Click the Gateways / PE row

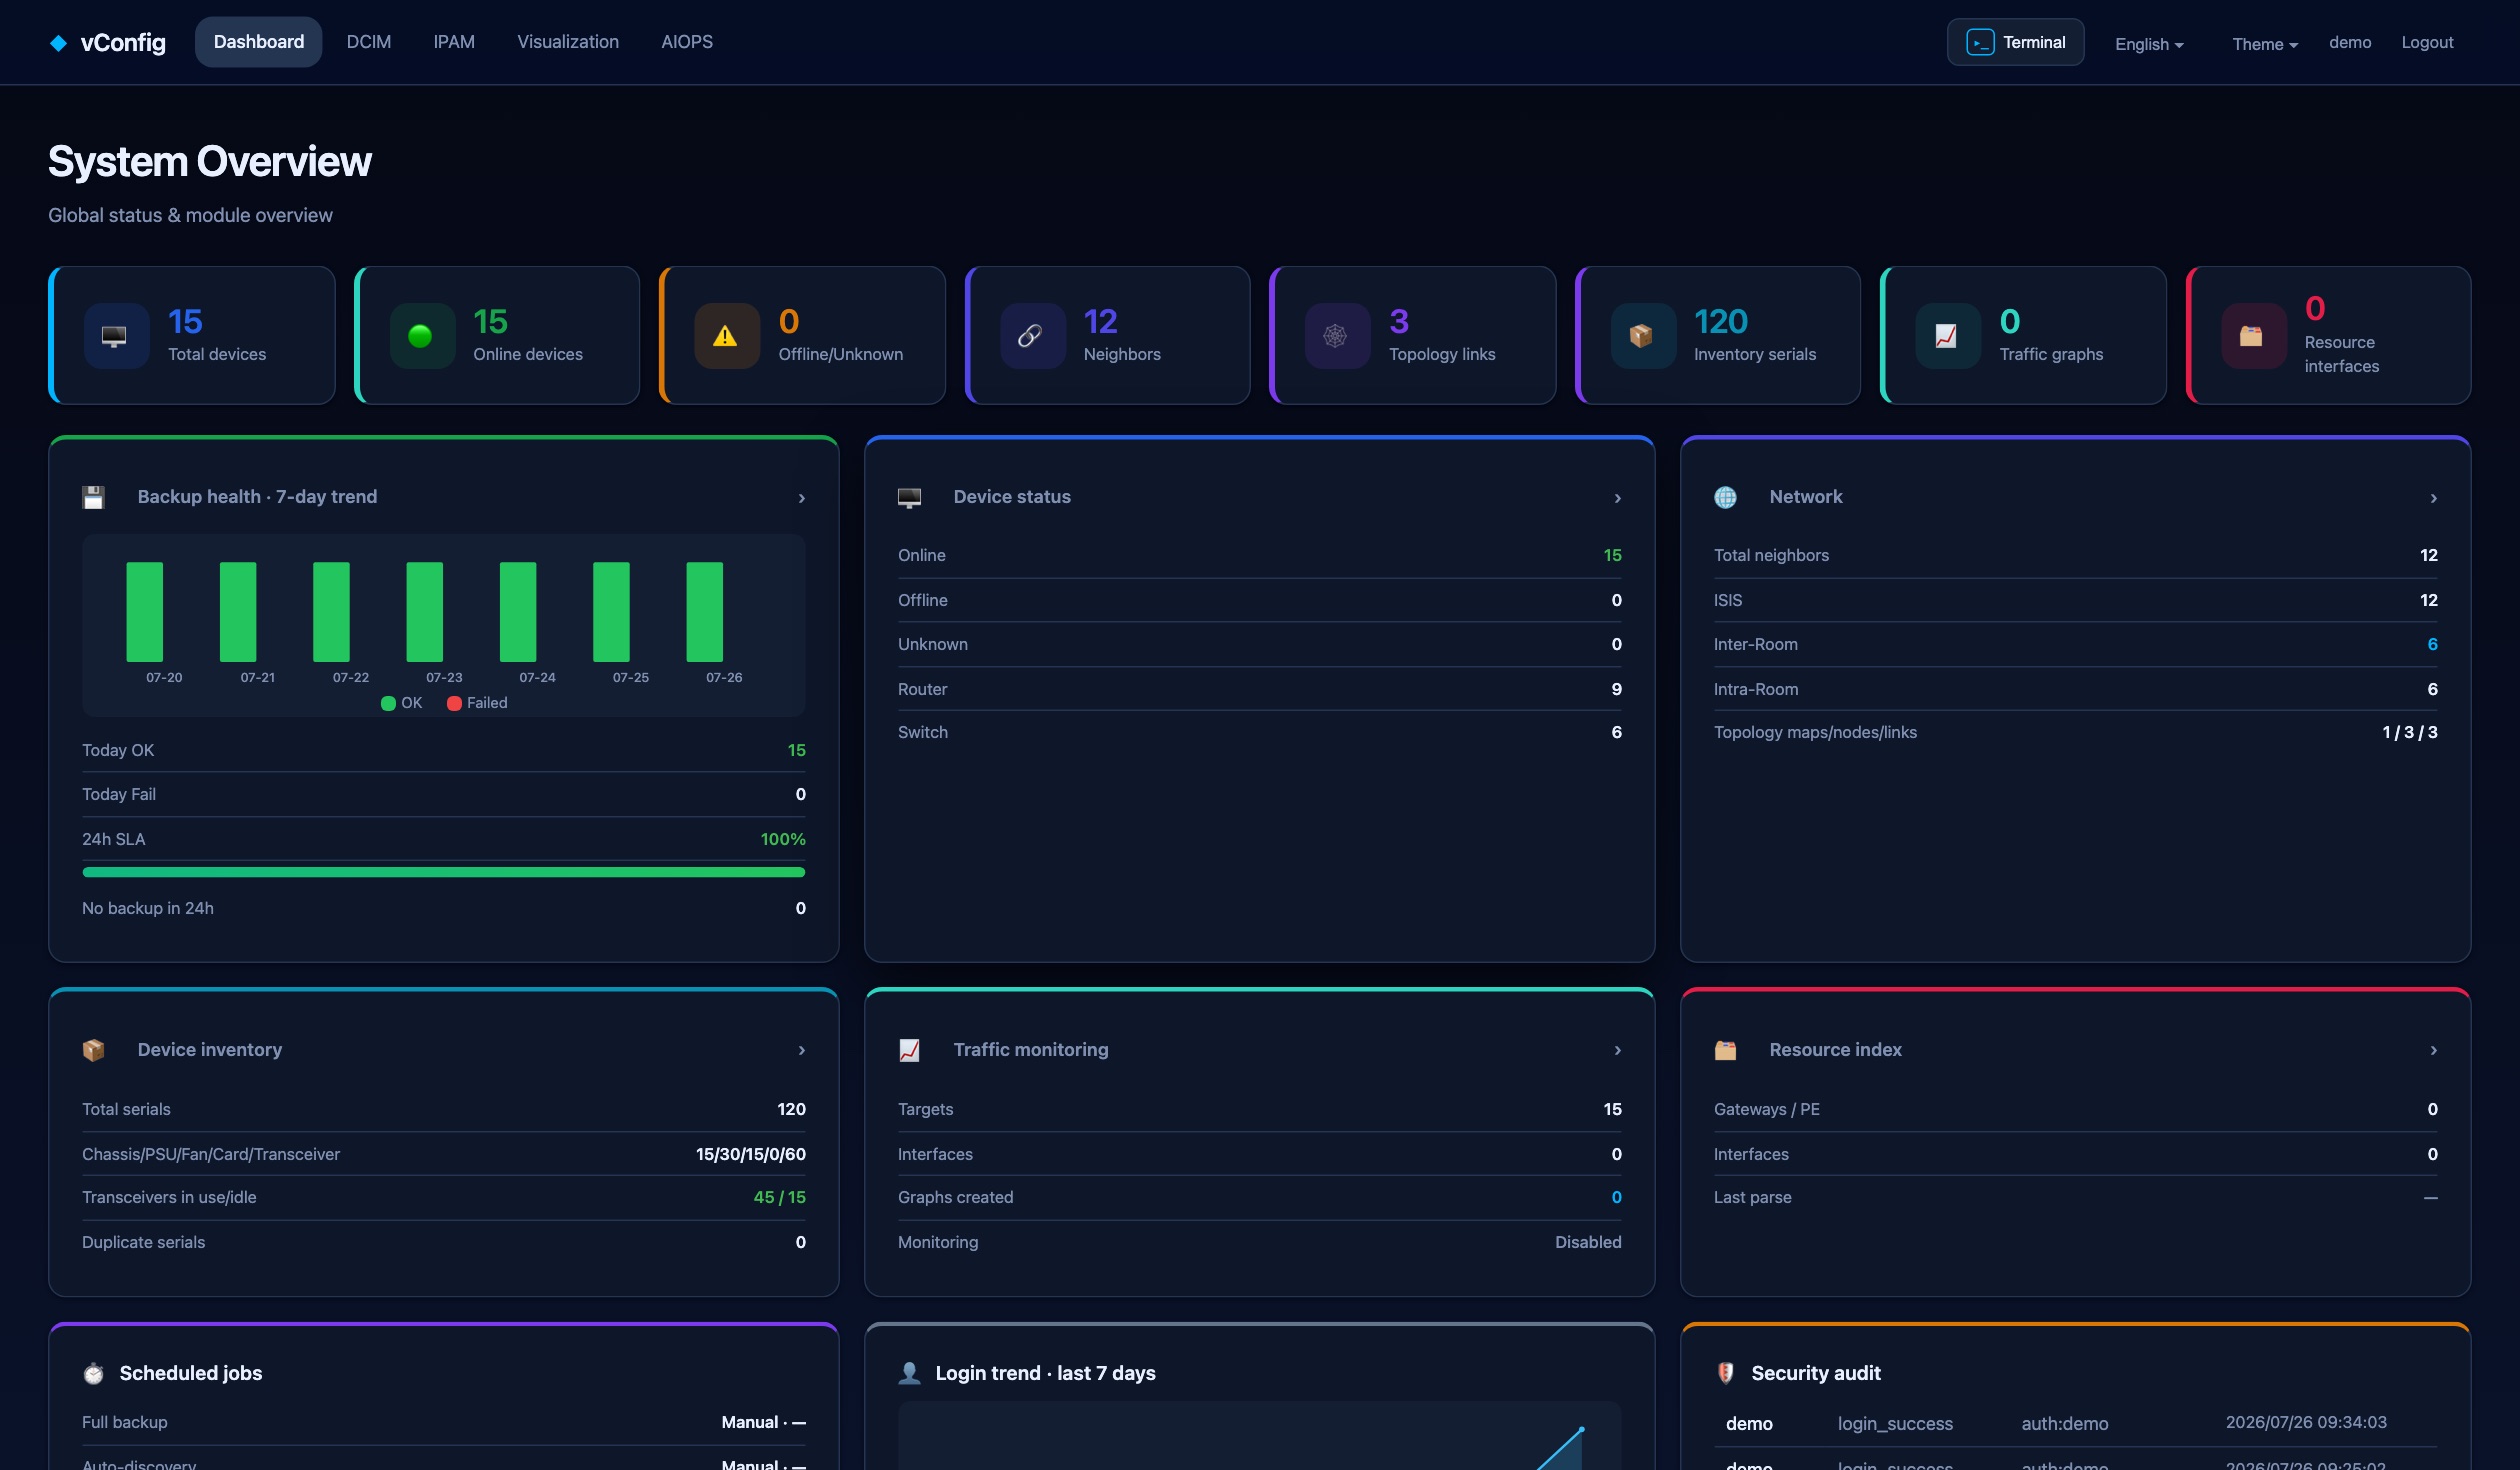(2076, 1109)
